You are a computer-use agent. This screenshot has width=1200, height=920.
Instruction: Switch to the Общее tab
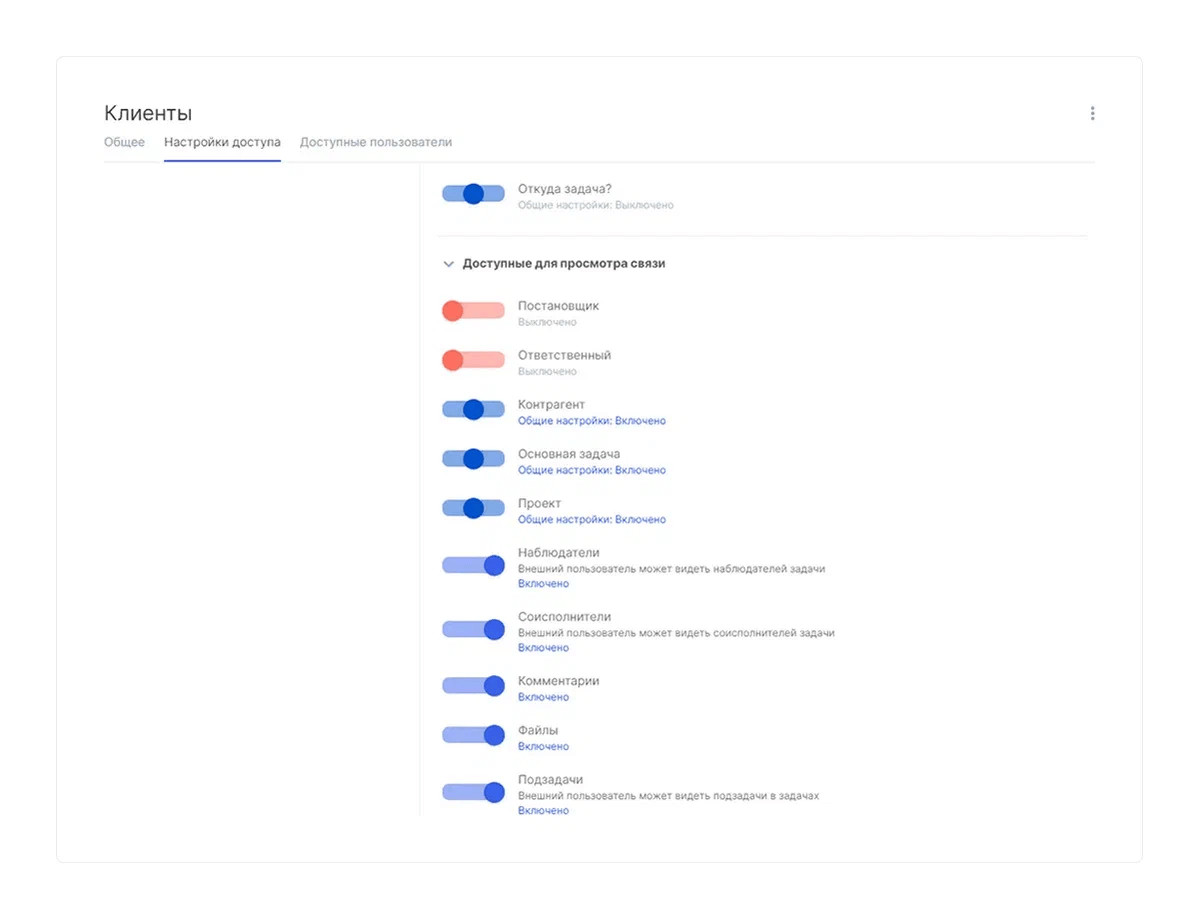pyautogui.click(x=124, y=142)
